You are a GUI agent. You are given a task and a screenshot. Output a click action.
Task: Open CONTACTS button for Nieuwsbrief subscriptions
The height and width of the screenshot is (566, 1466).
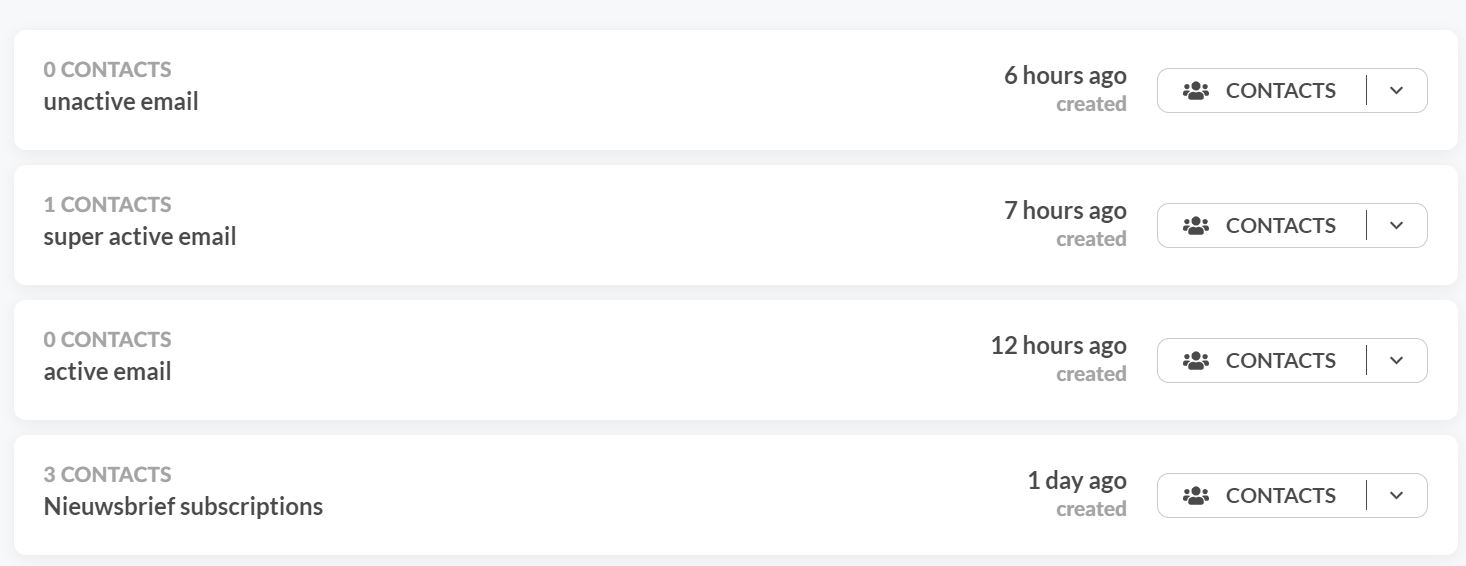coord(1262,496)
